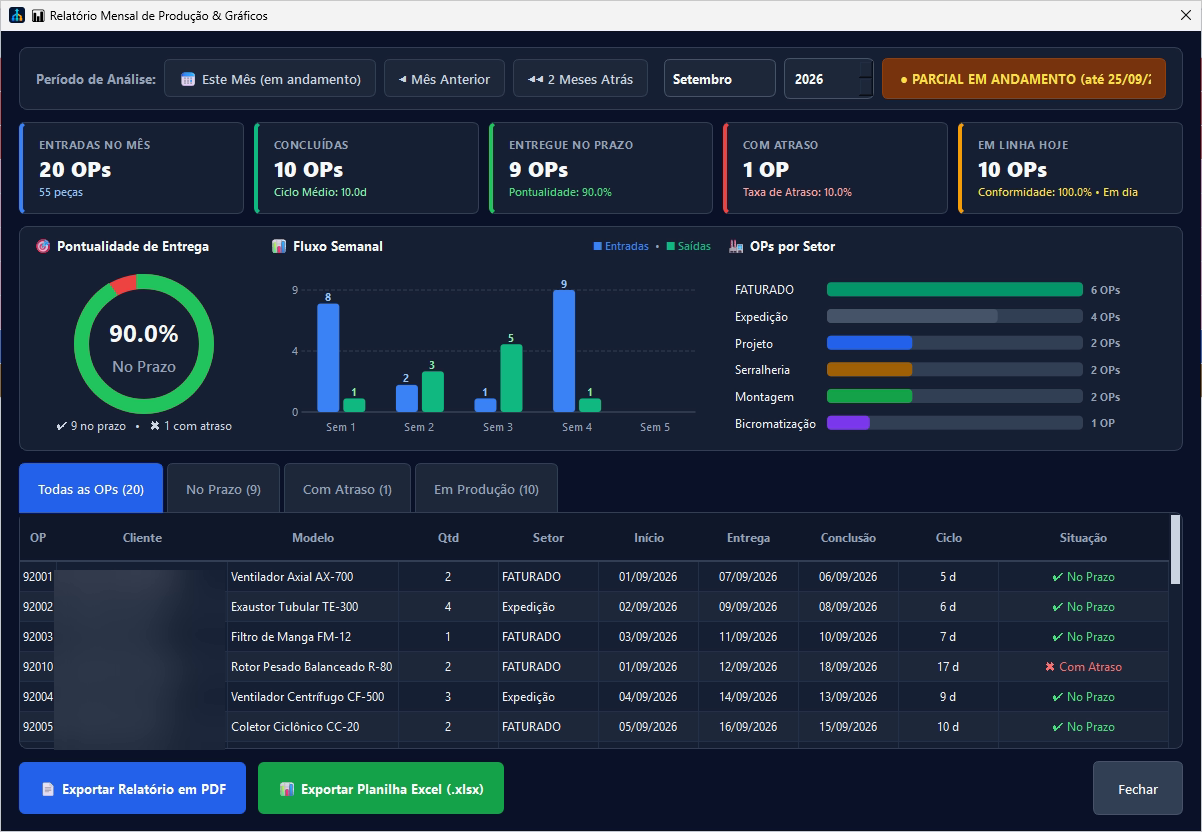Image resolution: width=1202 pixels, height=832 pixels.
Task: Click the bar chart icon before the window title
Action: pyautogui.click(x=38, y=16)
